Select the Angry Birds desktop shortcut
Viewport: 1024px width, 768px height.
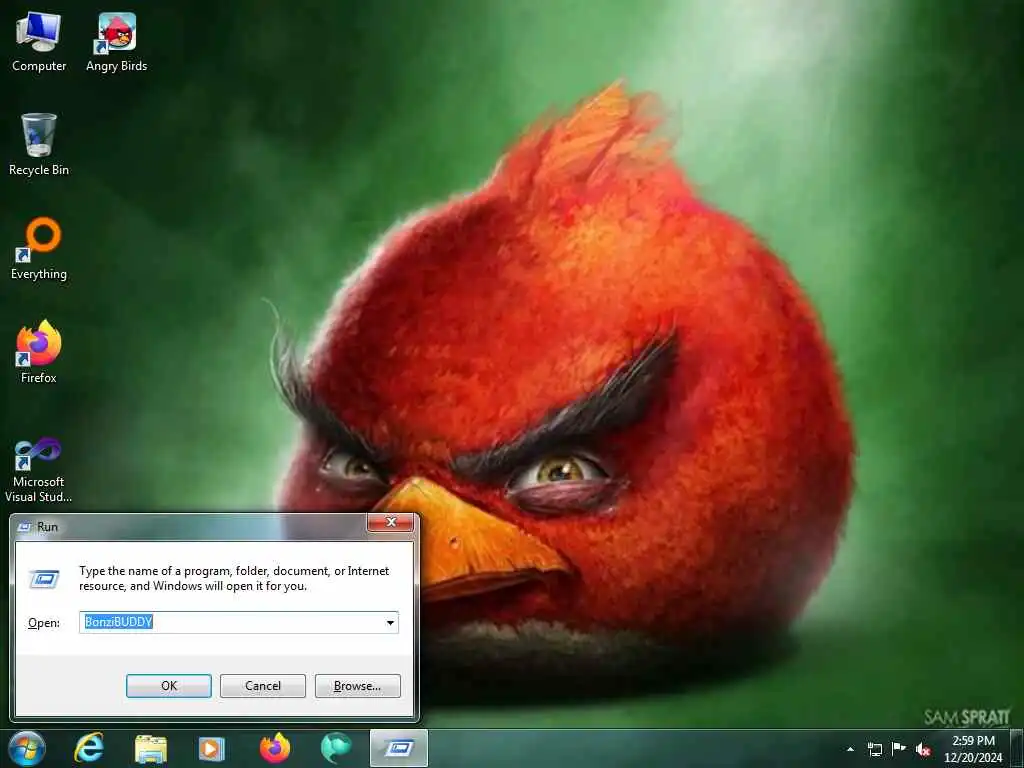(116, 42)
